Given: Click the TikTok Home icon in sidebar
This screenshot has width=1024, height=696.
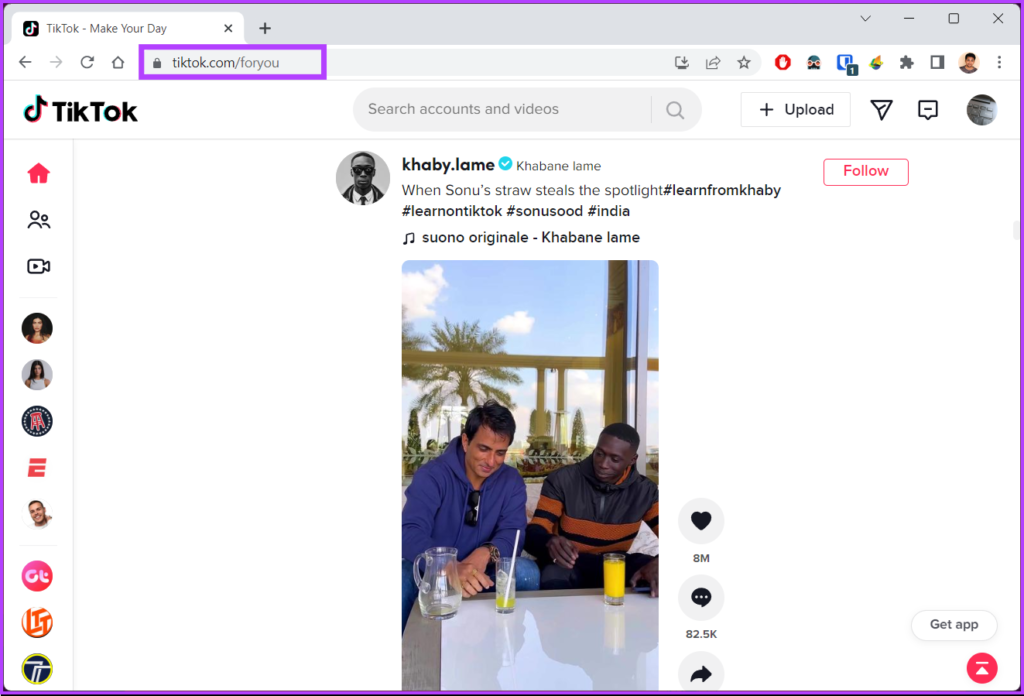Looking at the screenshot, I should pos(38,174).
